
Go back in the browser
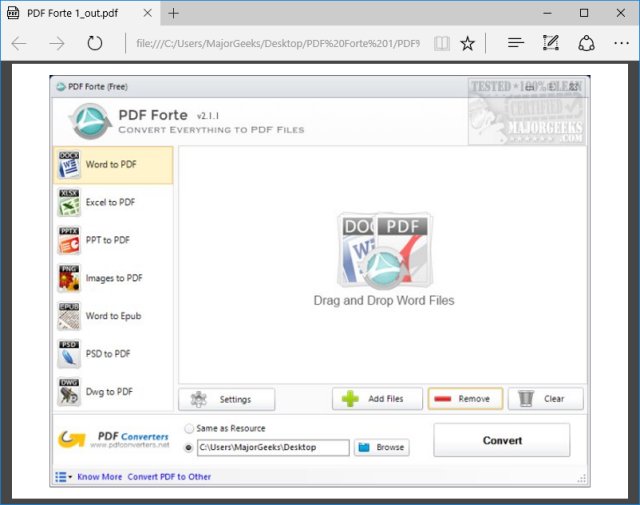pos(19,43)
